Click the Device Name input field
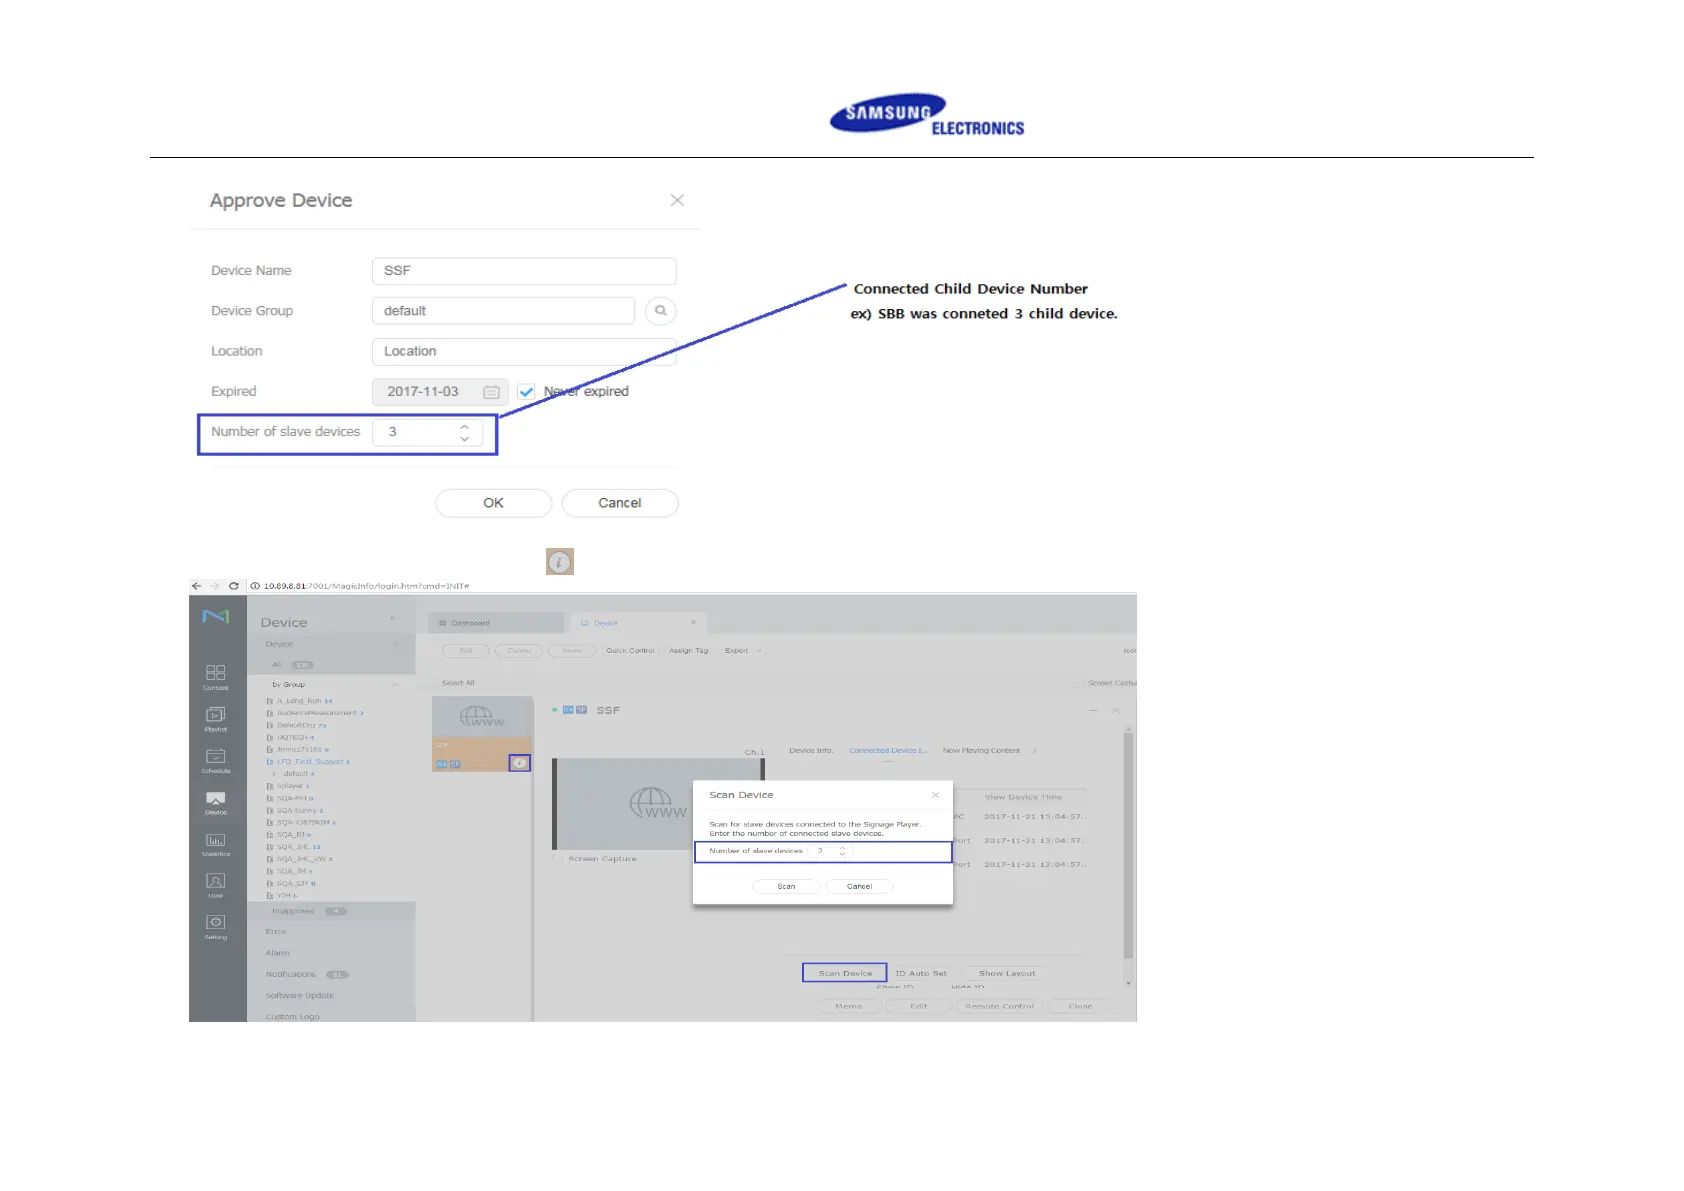This screenshot has width=1684, height=1191. (524, 271)
